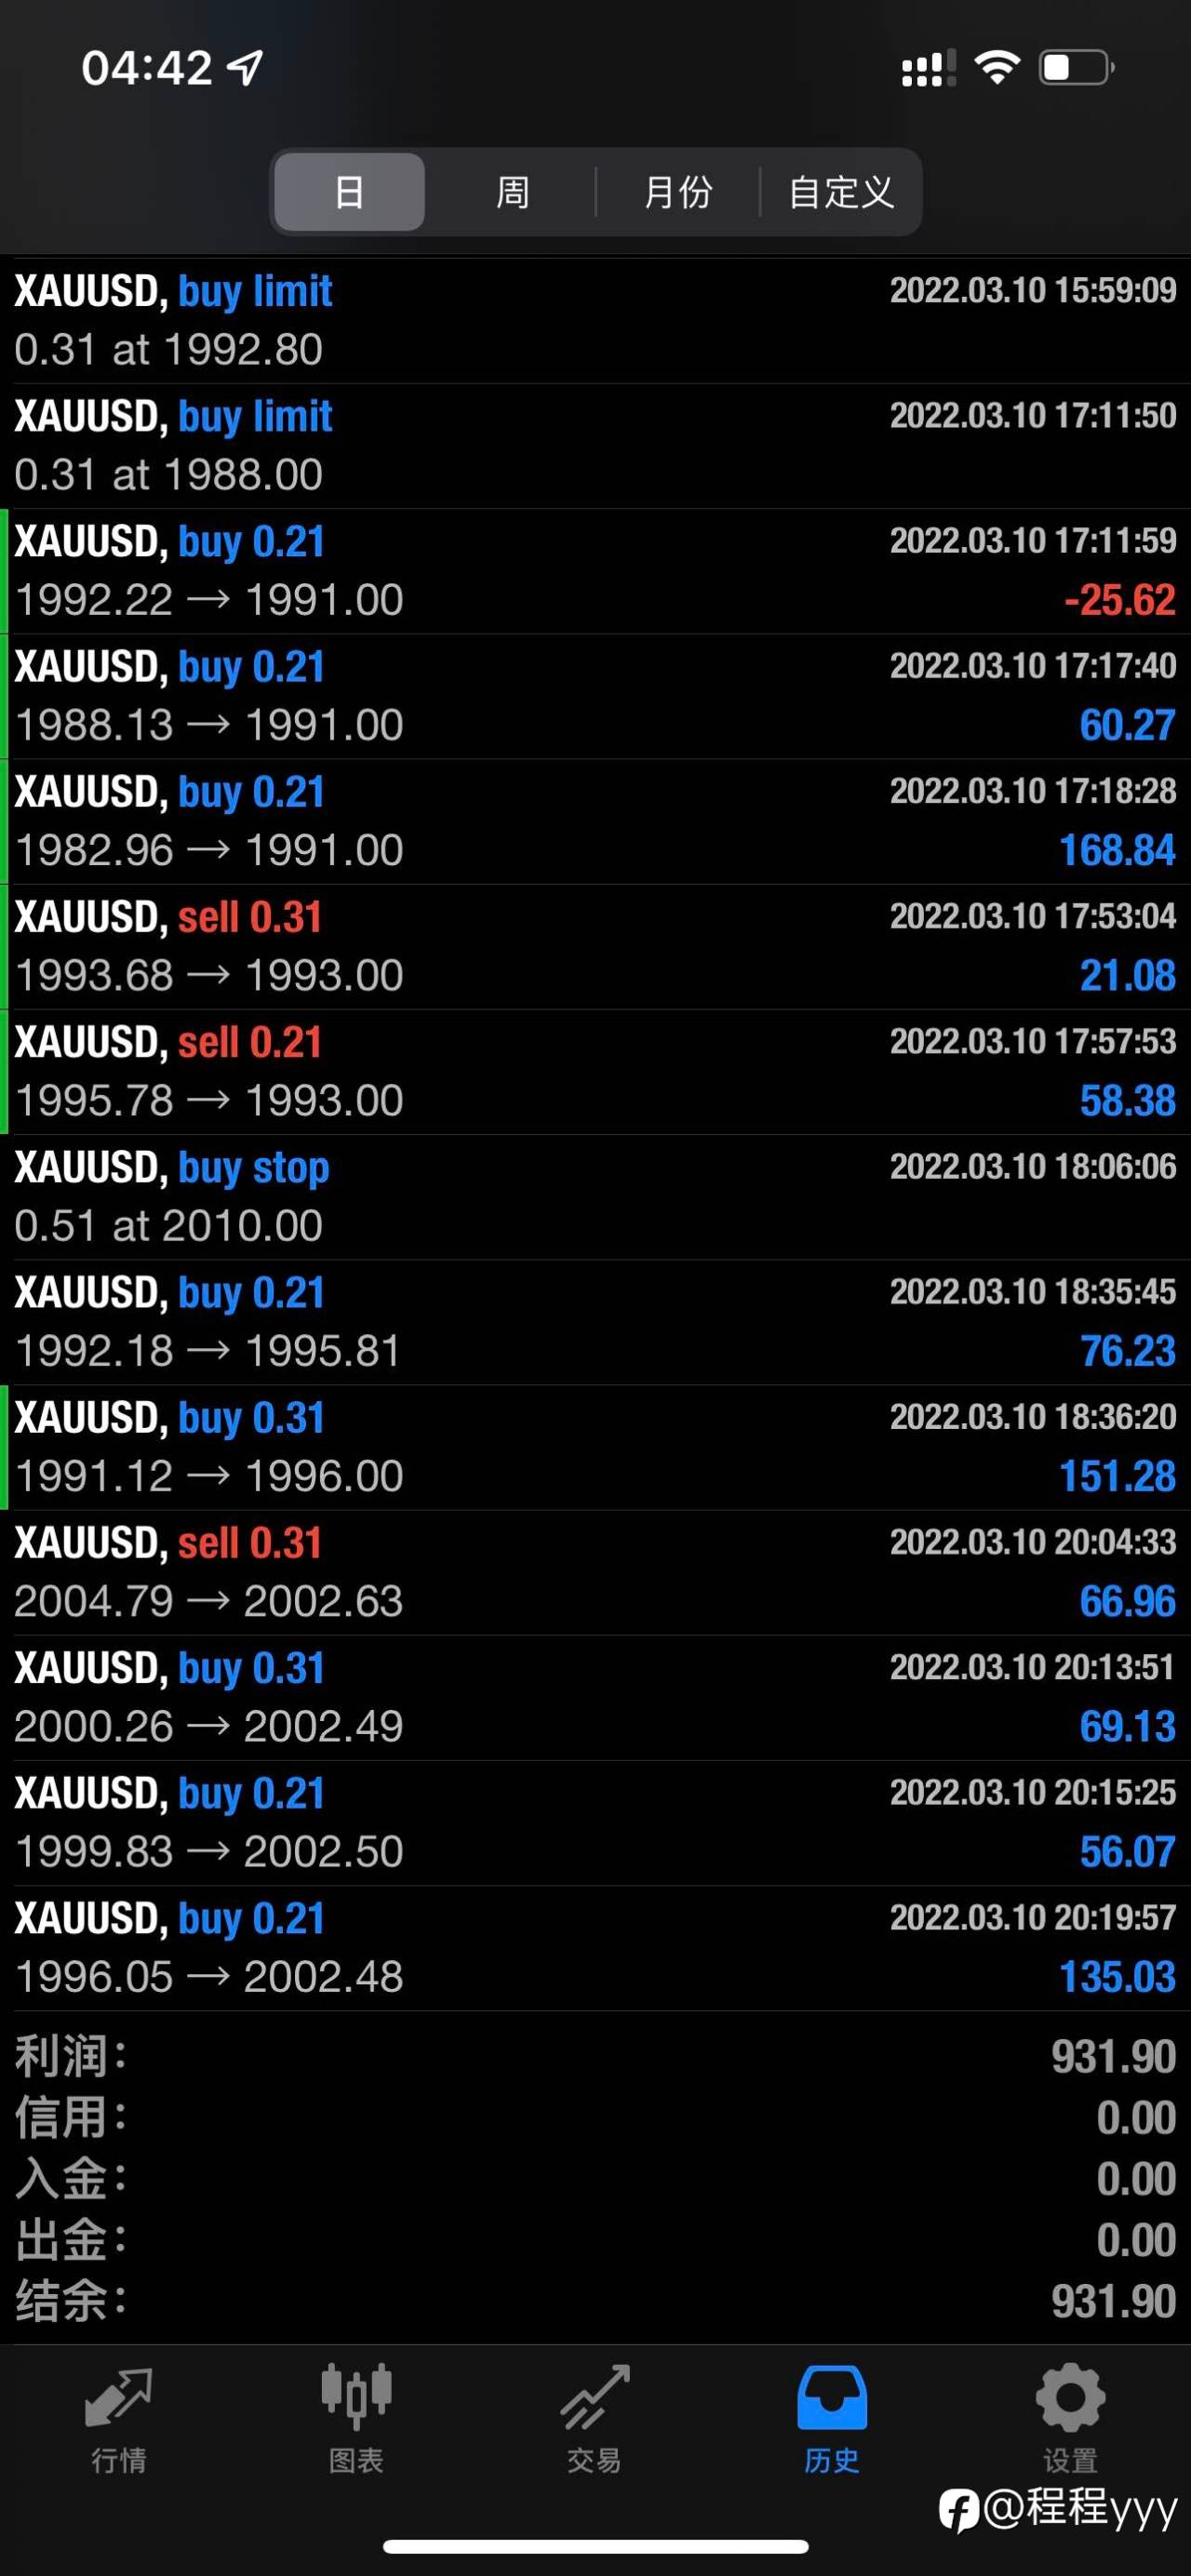Open buy 0.31 trade 1991.12 → 1996.00
The height and width of the screenshot is (2576, 1191).
(x=595, y=1447)
